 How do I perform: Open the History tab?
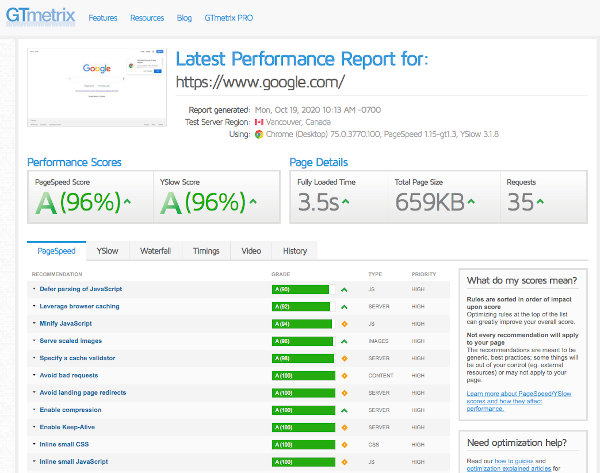click(295, 251)
